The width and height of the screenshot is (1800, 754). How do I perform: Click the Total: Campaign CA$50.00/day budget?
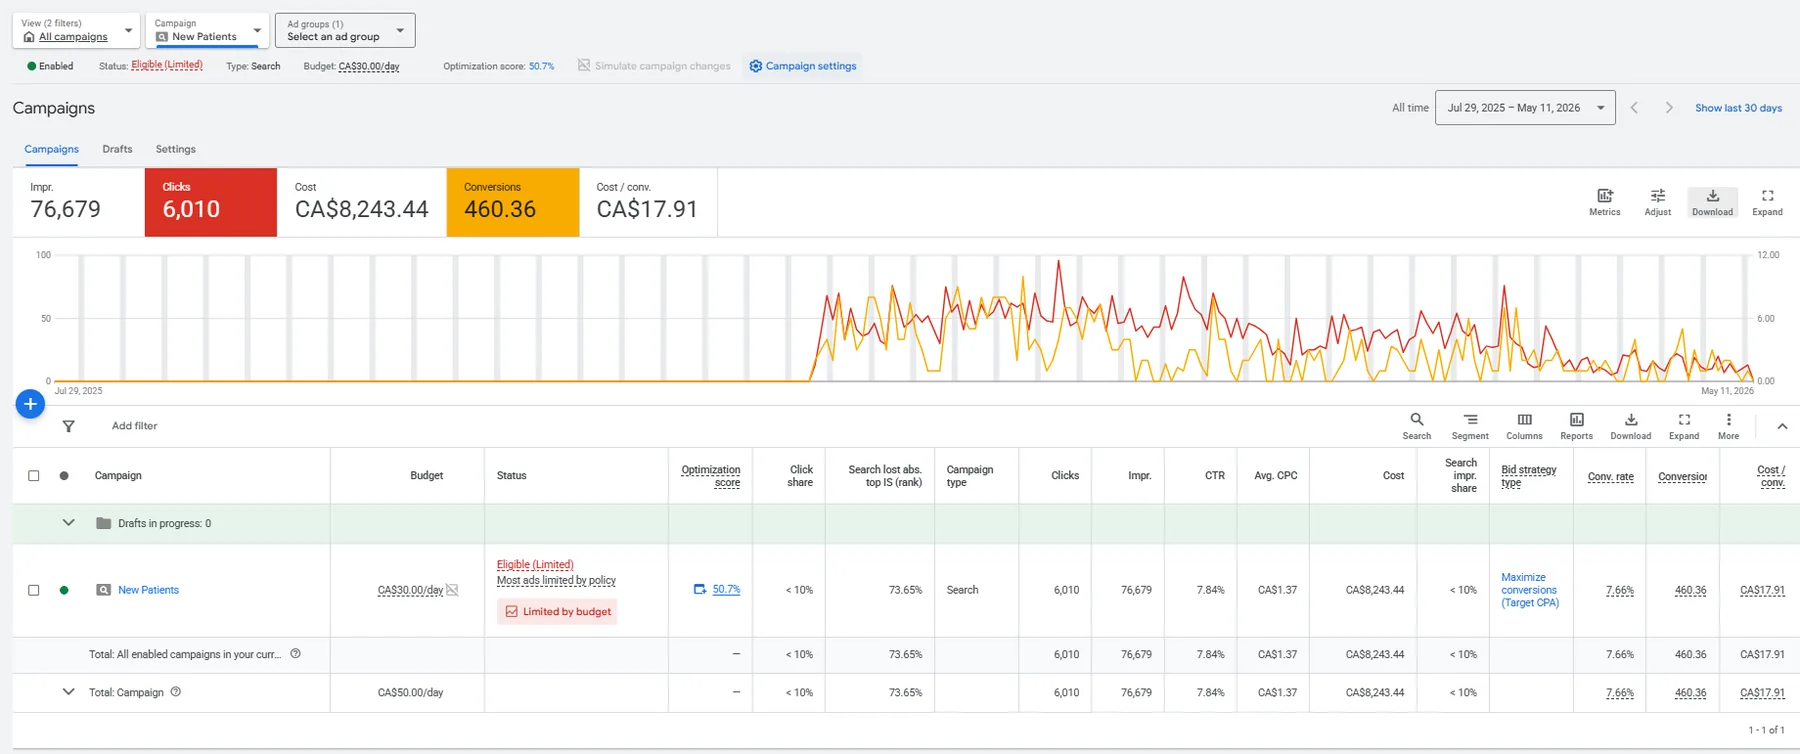tap(410, 692)
